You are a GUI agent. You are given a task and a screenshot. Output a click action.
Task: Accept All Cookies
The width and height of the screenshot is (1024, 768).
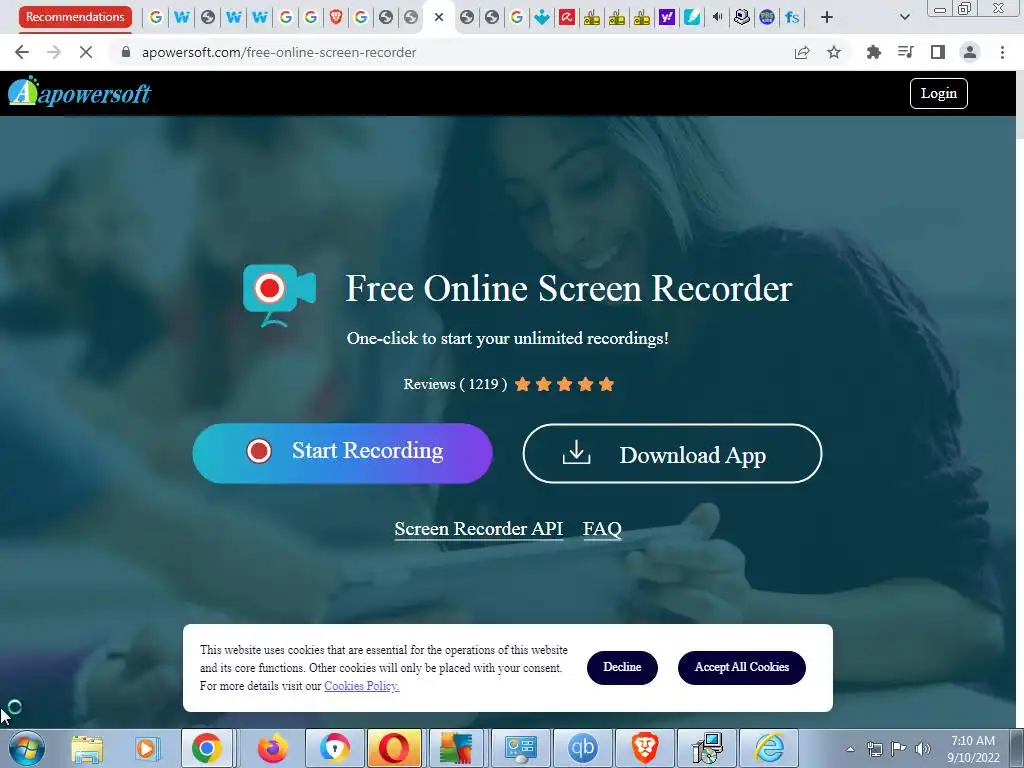point(742,667)
